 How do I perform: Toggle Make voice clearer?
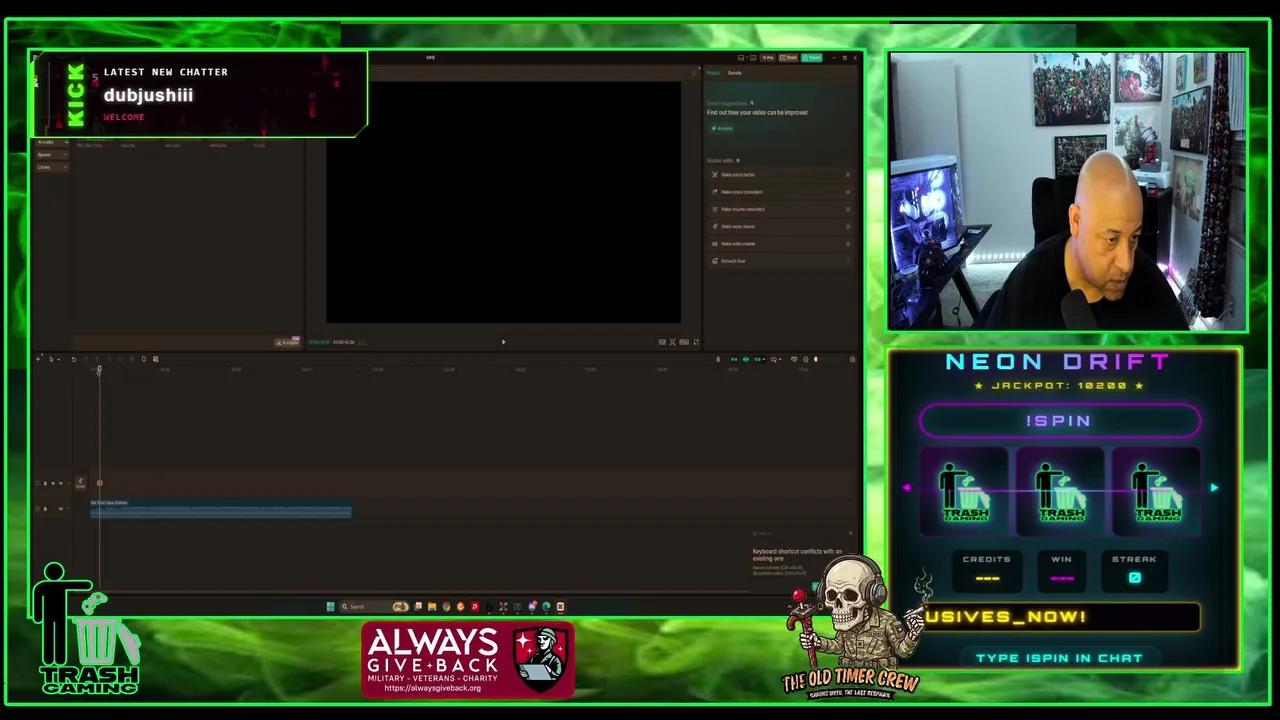click(x=848, y=226)
